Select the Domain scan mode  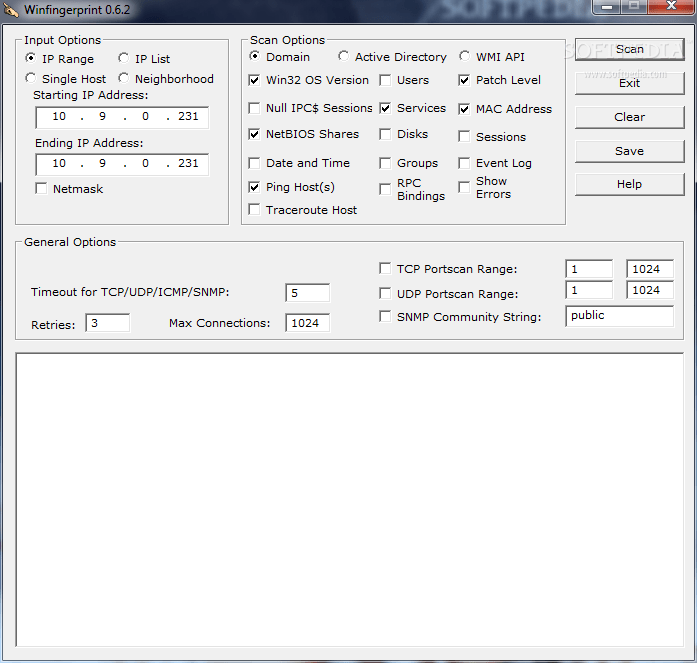coord(254,56)
